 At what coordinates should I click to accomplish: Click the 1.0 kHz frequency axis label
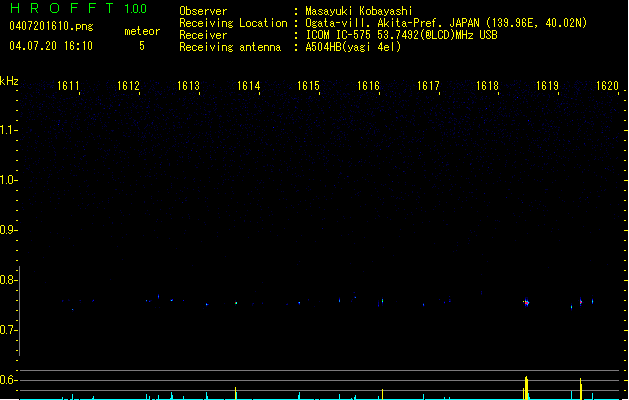tap(8, 180)
